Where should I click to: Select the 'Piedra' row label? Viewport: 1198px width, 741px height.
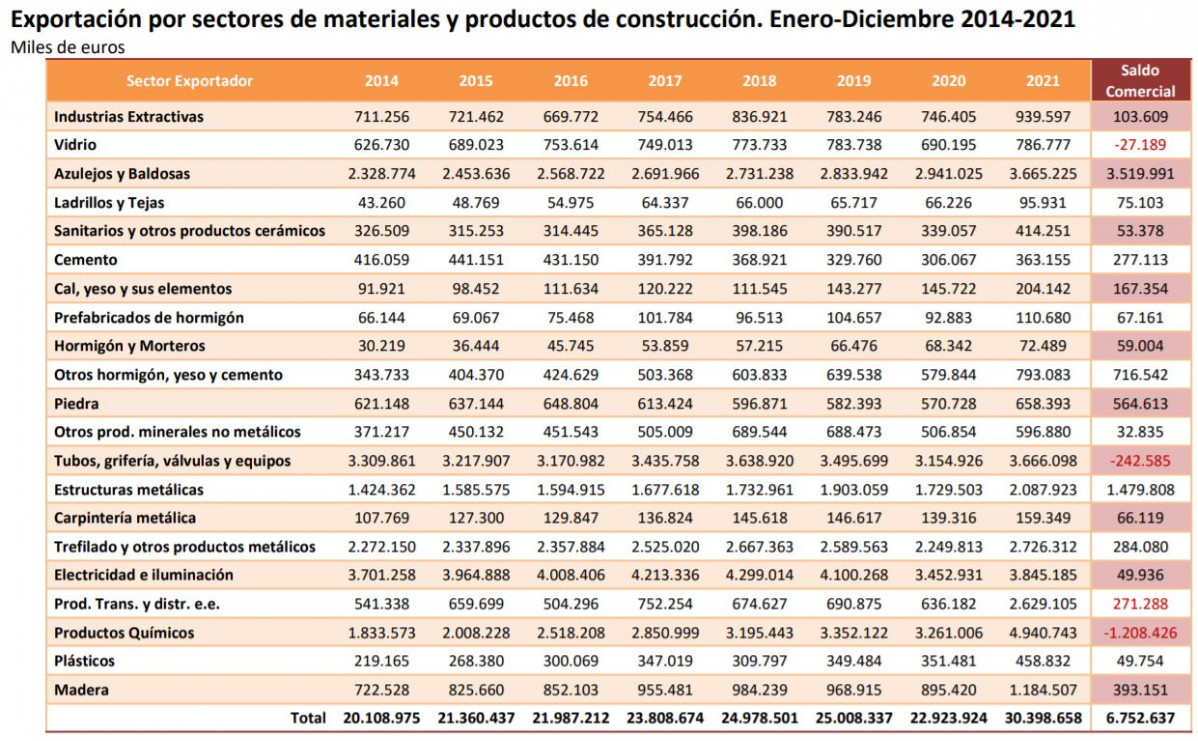(x=76, y=403)
